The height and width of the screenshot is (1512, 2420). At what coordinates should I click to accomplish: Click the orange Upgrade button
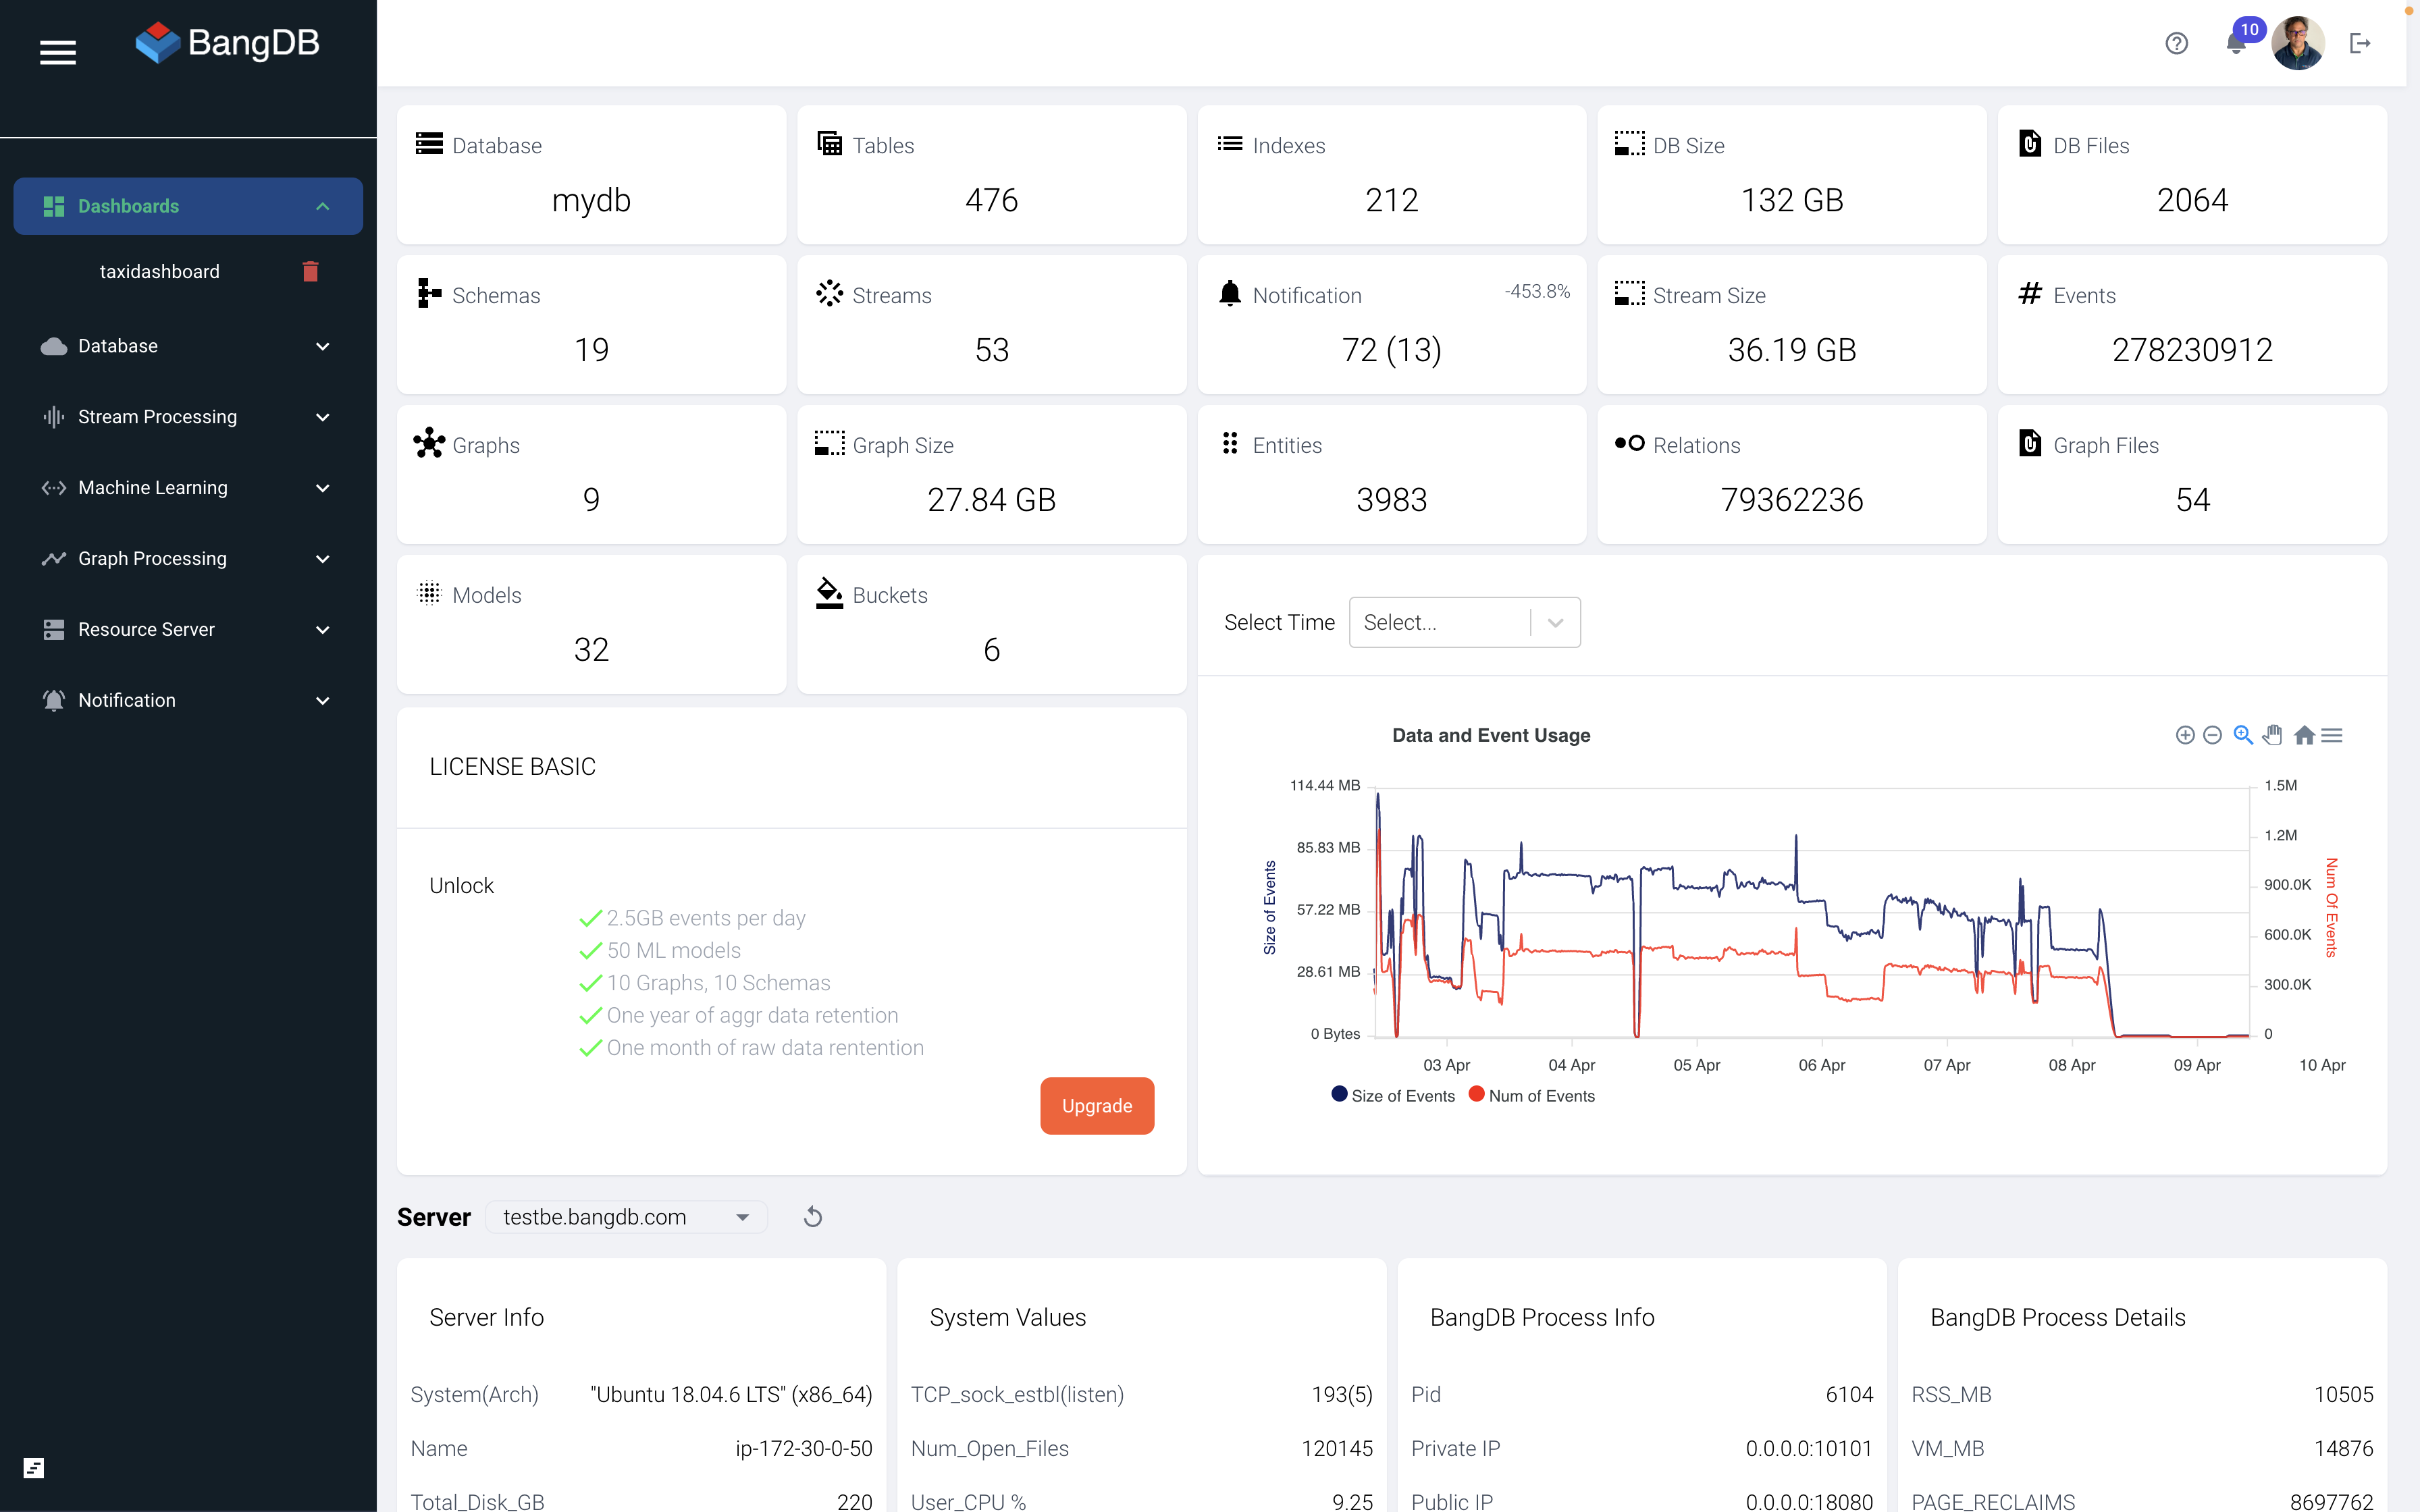(1097, 1106)
